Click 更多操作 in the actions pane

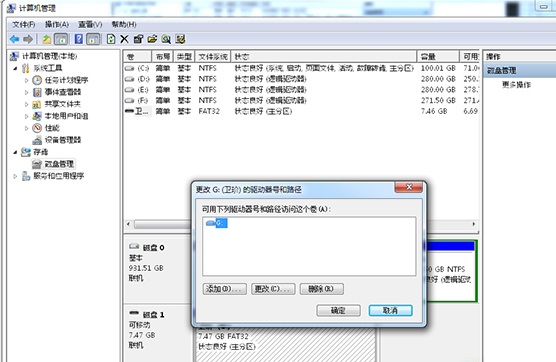click(516, 85)
